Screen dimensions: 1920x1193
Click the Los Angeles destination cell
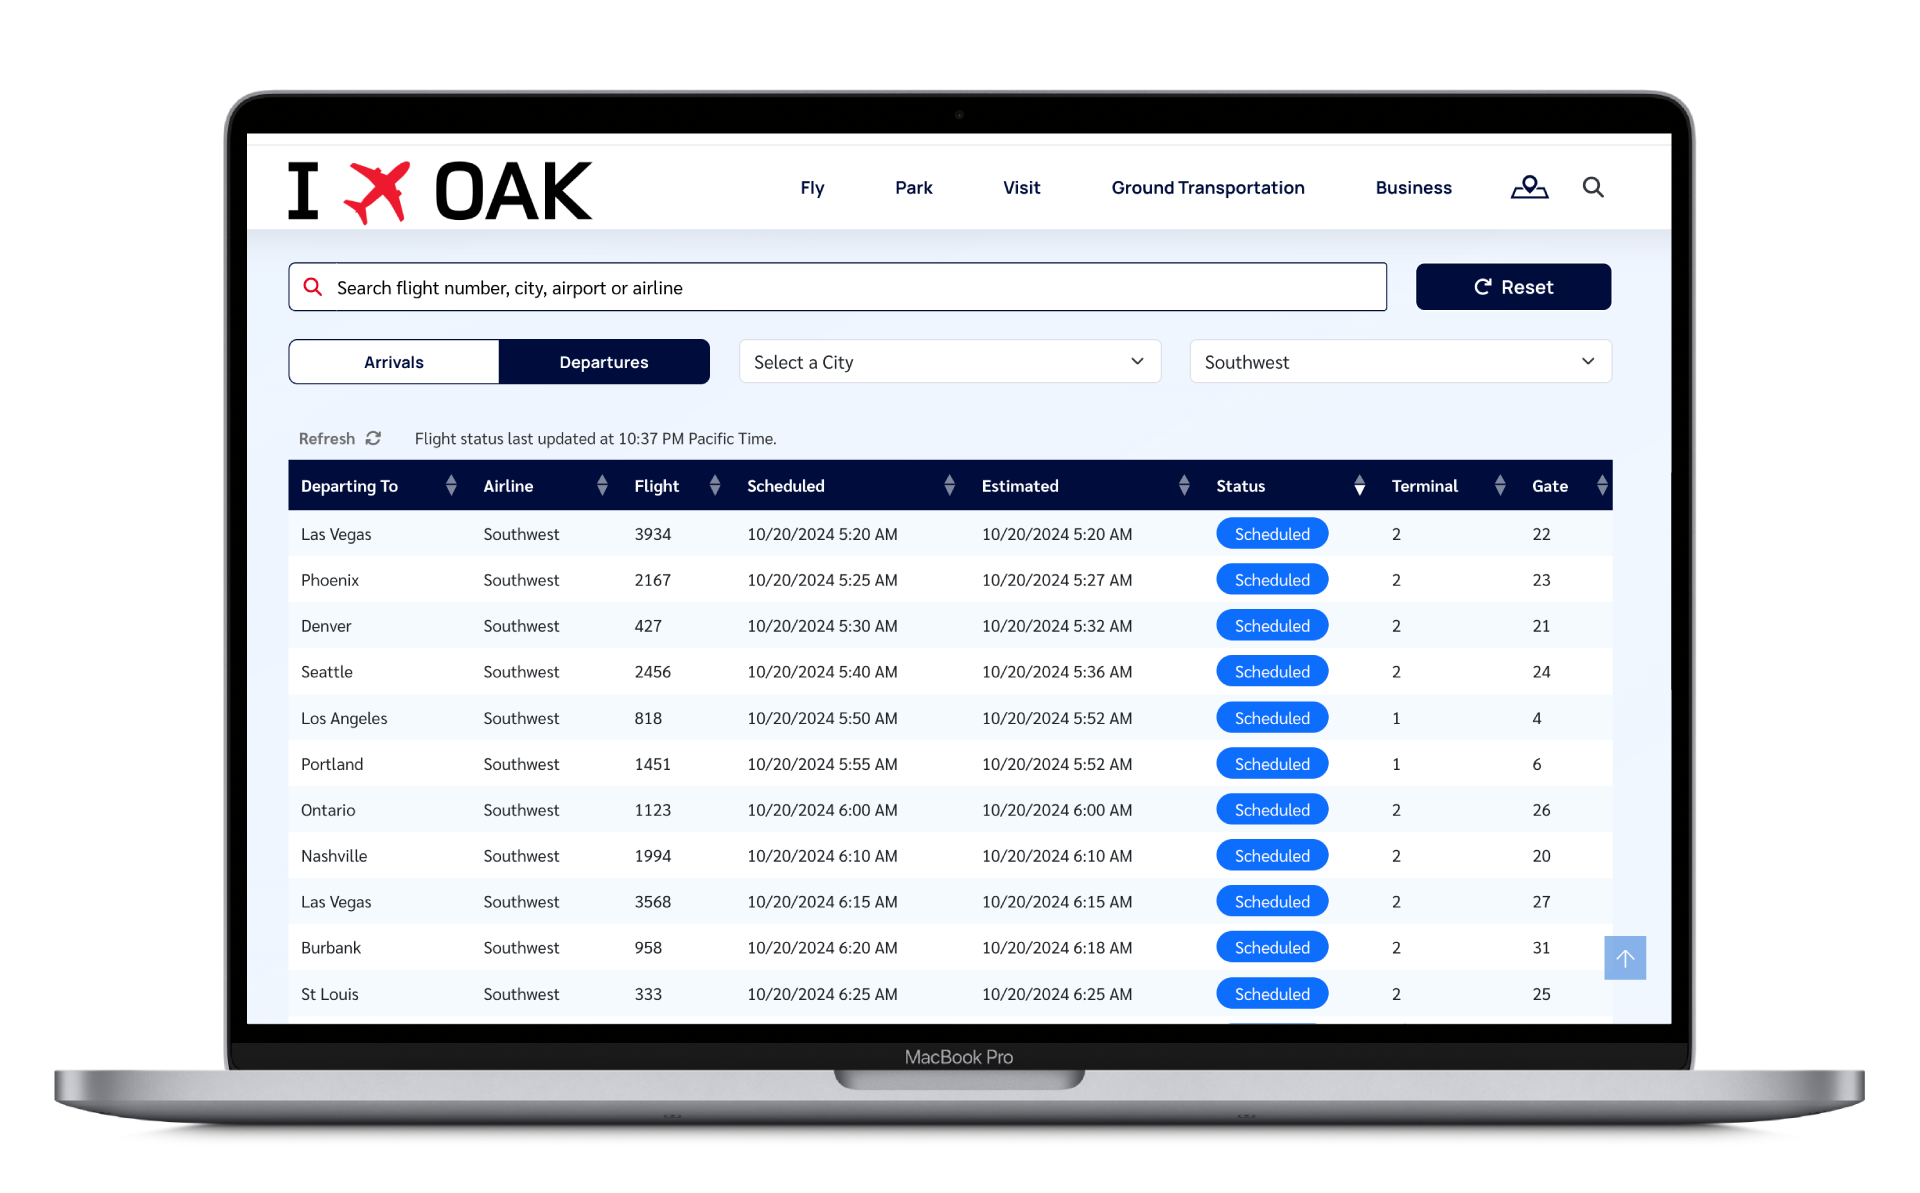(344, 718)
